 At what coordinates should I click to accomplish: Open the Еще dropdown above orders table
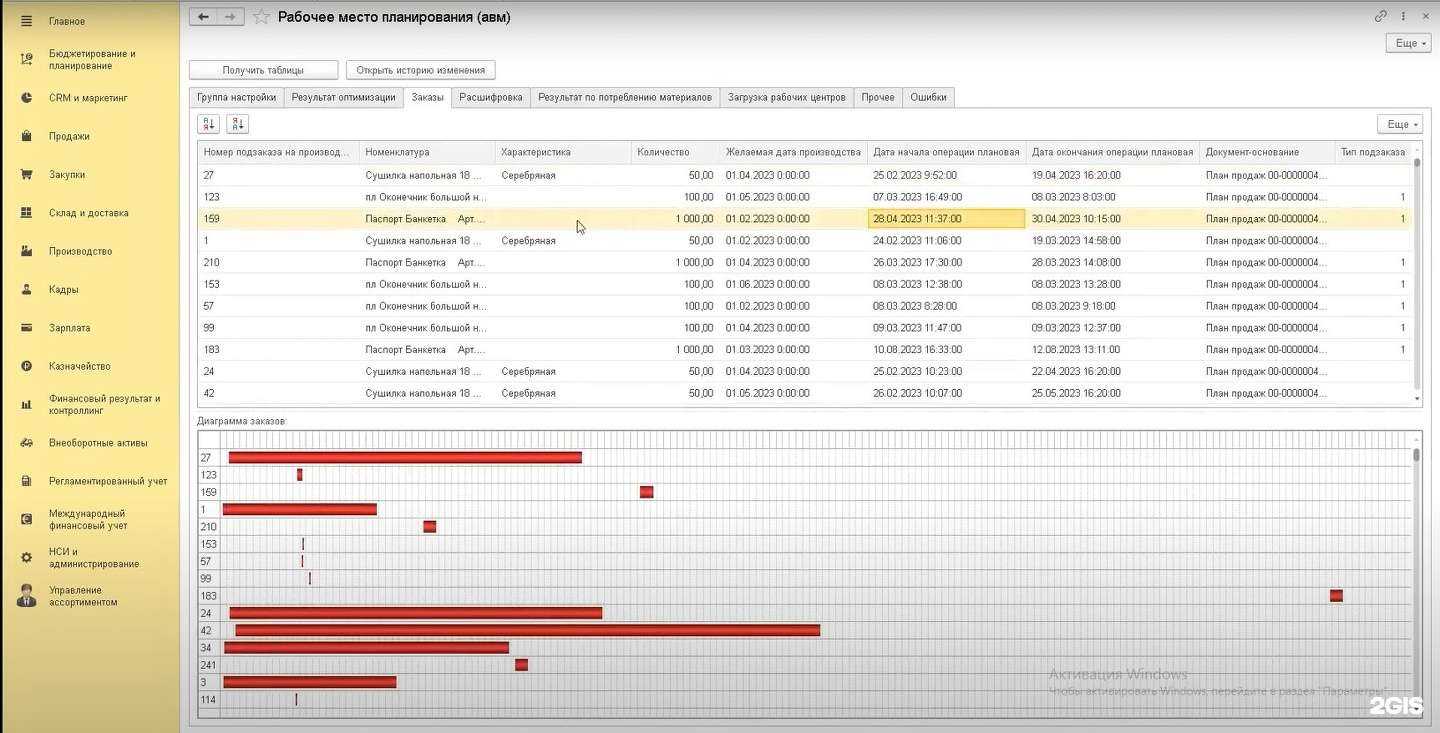pos(1399,124)
